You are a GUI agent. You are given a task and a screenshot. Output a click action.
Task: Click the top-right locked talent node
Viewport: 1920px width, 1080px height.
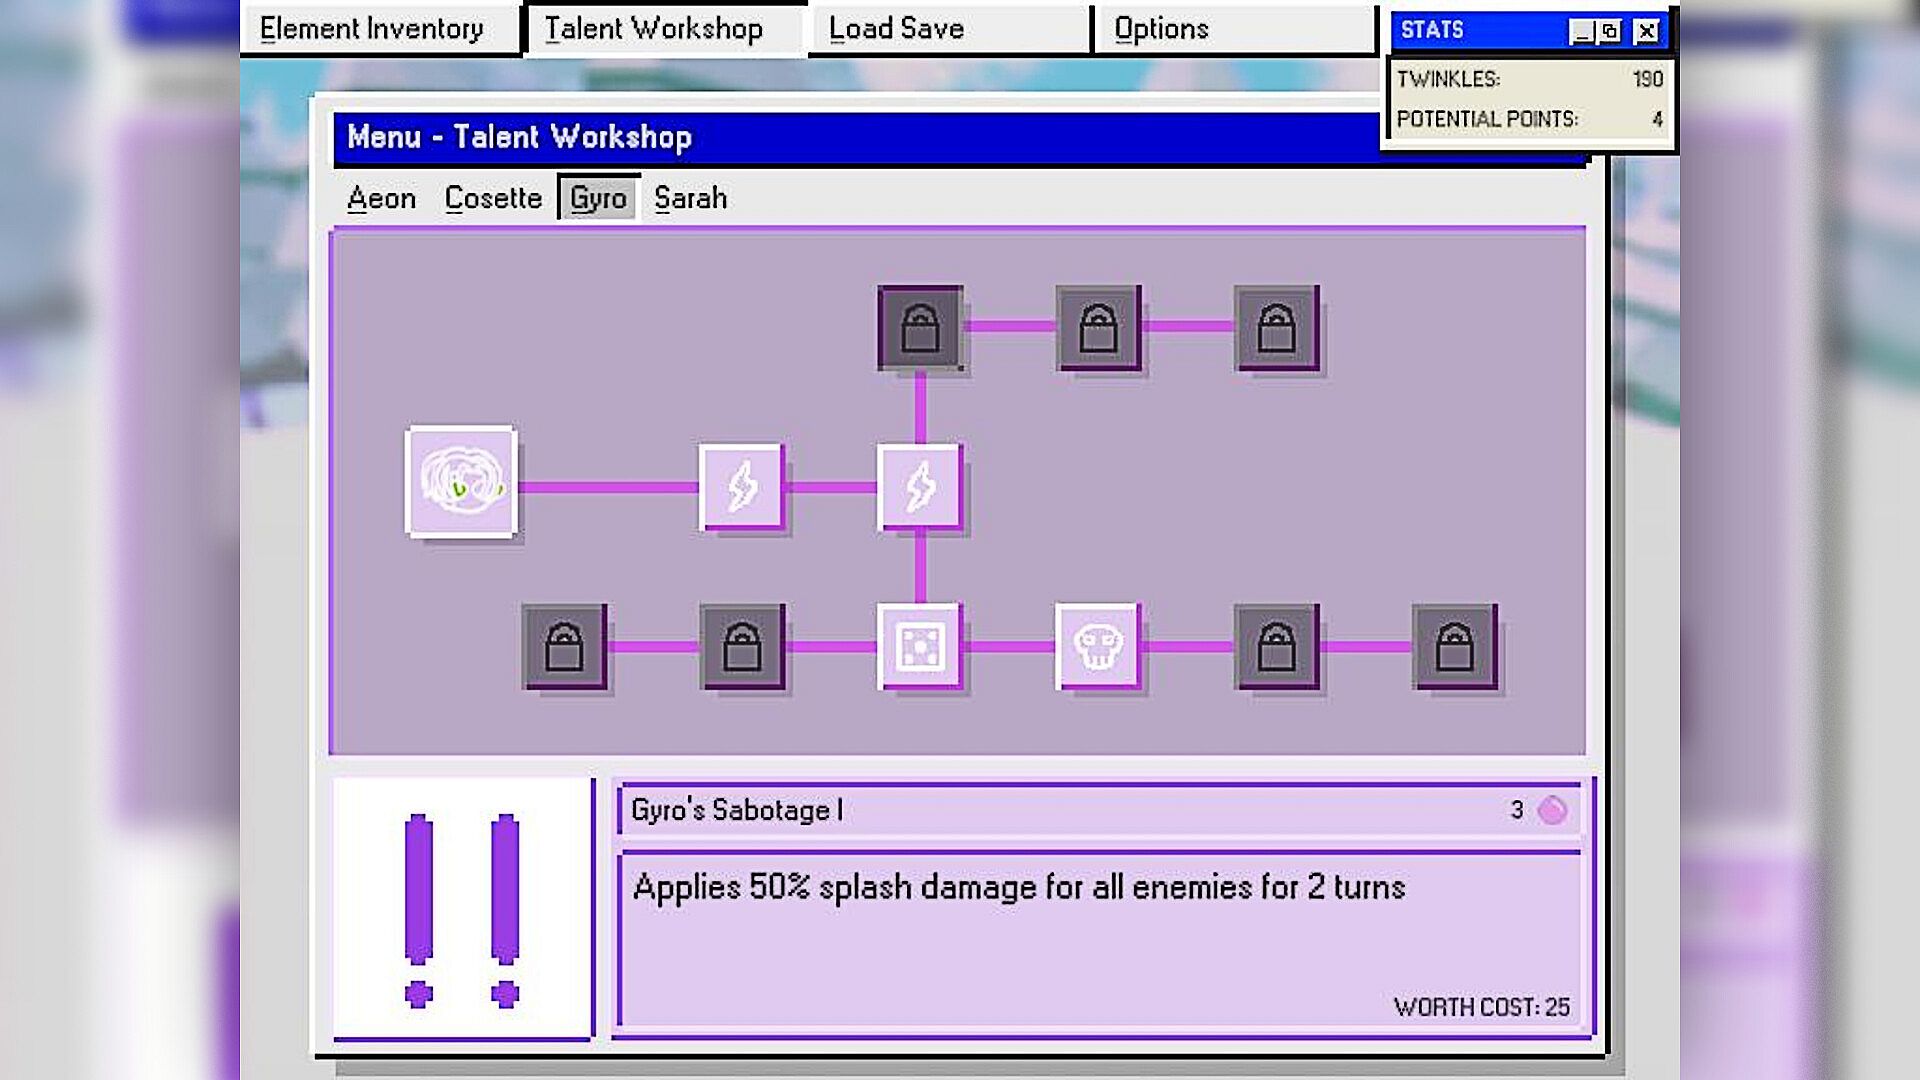pos(1276,328)
